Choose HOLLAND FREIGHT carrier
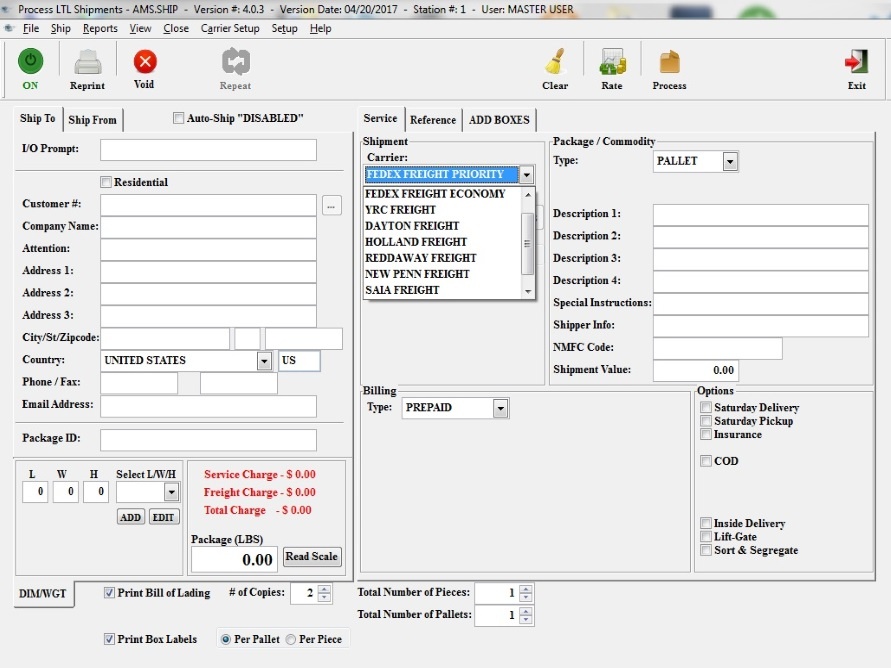Screen dimensions: 891x668 pyautogui.click(x=442, y=241)
